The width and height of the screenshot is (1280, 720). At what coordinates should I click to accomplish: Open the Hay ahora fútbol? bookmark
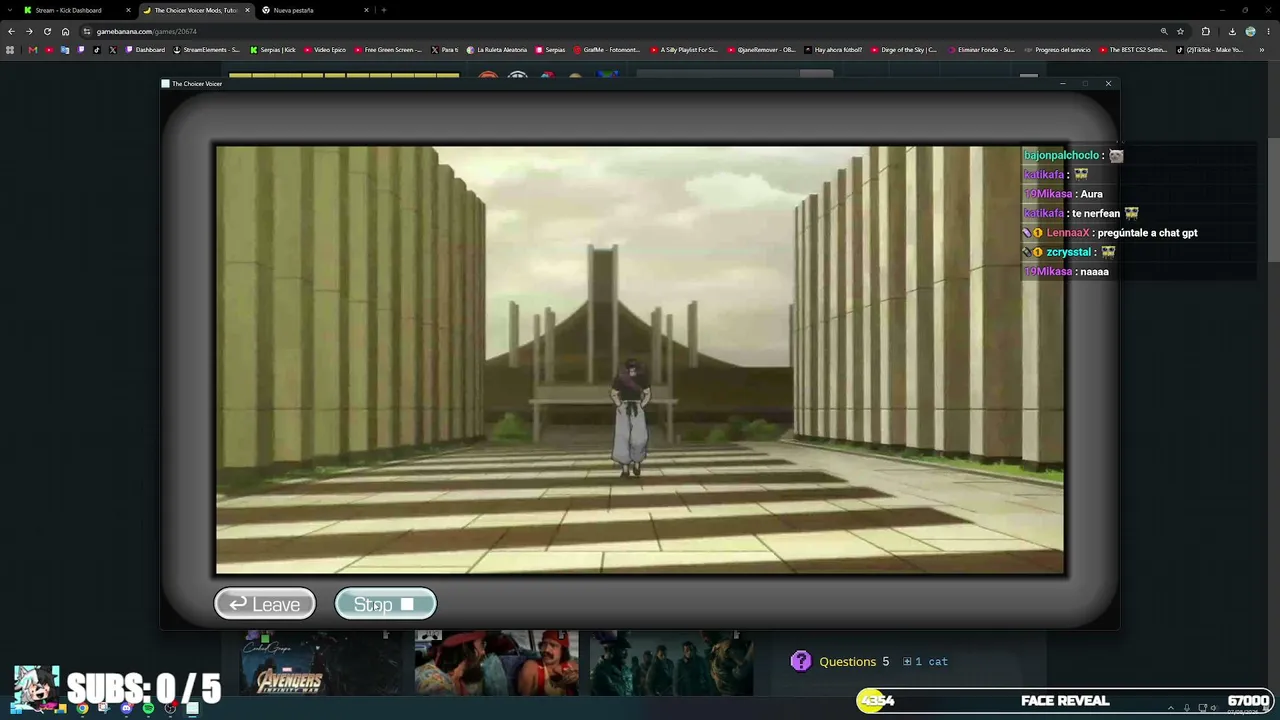click(x=833, y=50)
